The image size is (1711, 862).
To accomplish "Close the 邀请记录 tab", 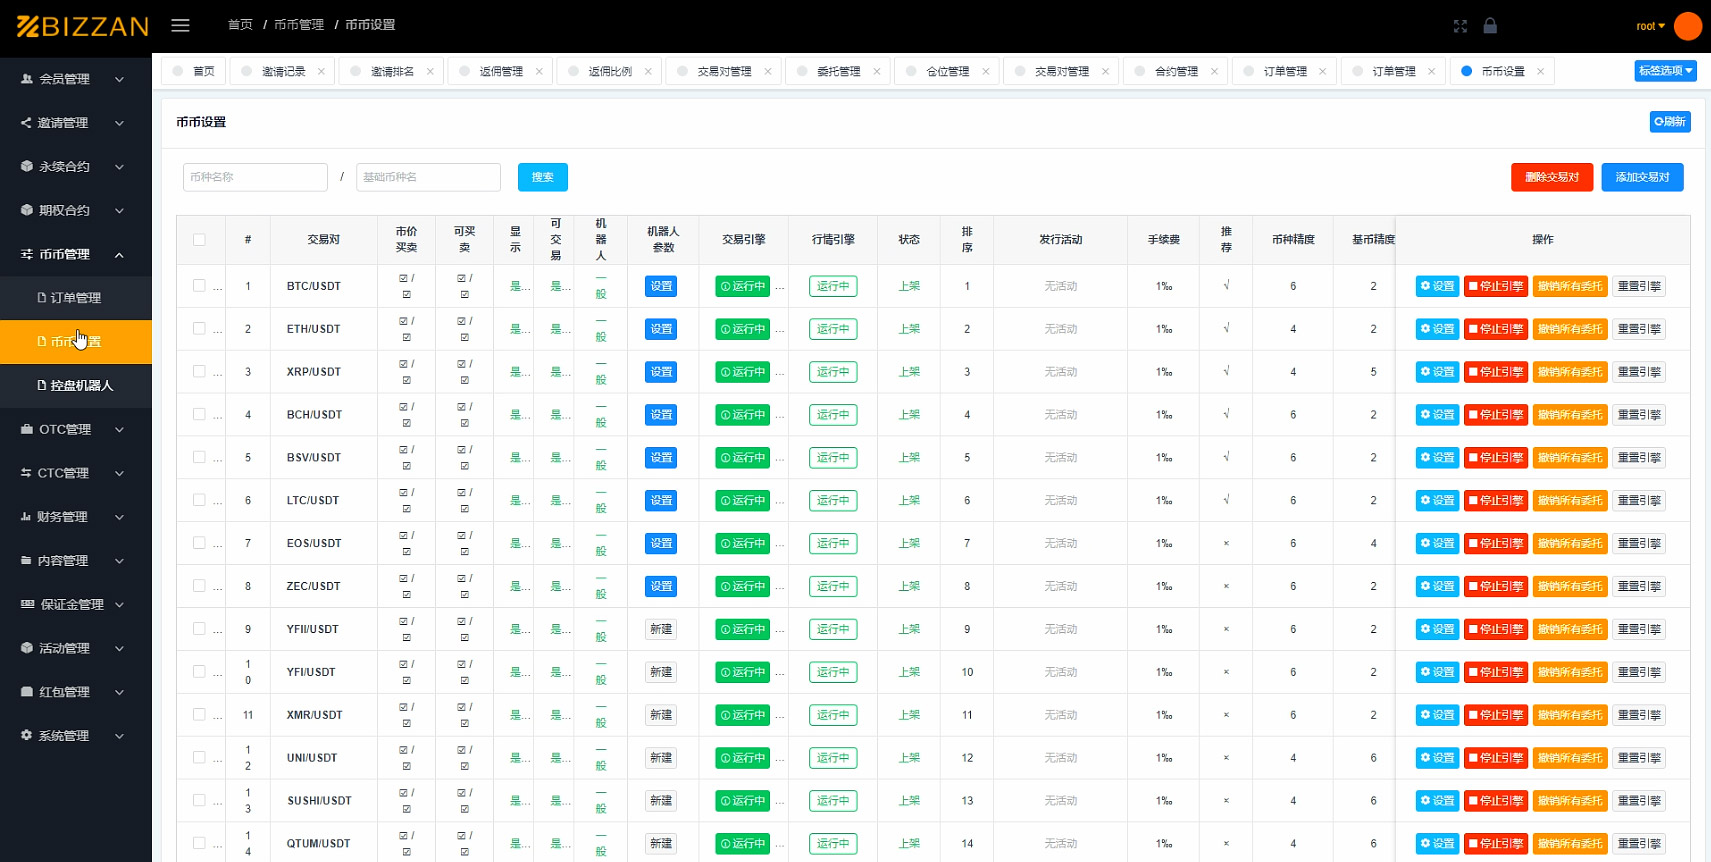I will pyautogui.click(x=321, y=71).
